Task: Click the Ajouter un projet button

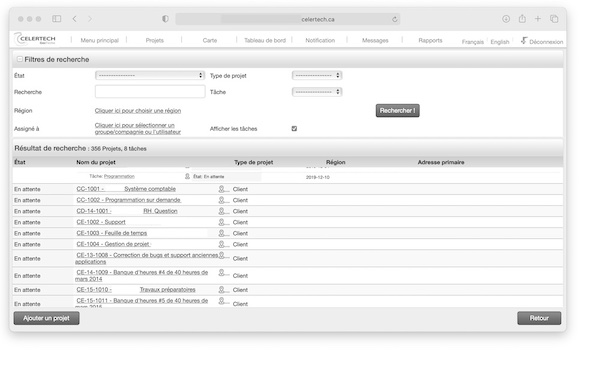Action: pyautogui.click(x=46, y=318)
